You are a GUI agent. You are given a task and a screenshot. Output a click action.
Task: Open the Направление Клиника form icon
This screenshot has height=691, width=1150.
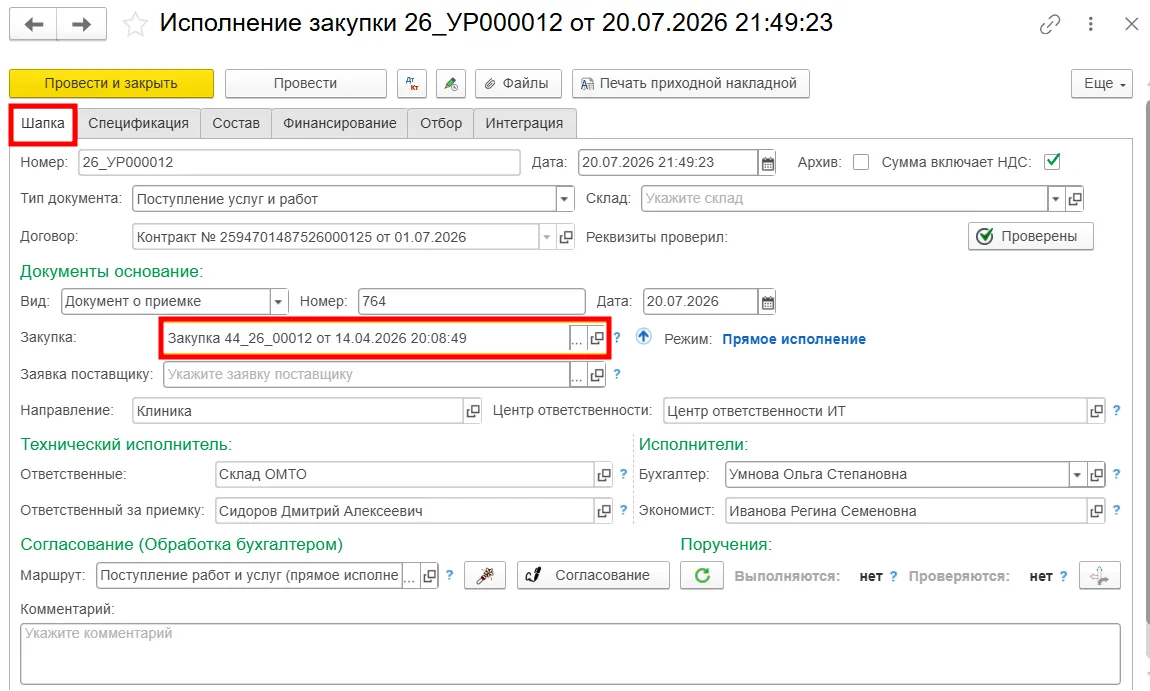[x=472, y=411]
